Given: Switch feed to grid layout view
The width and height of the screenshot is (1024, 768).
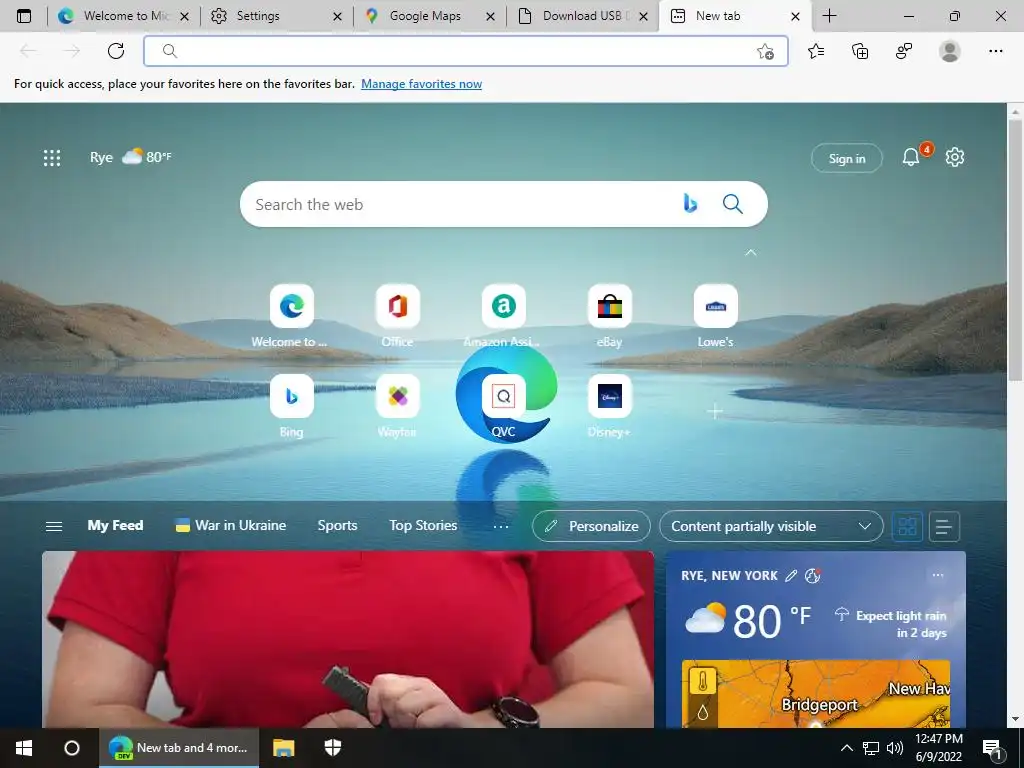Looking at the screenshot, I should point(907,526).
